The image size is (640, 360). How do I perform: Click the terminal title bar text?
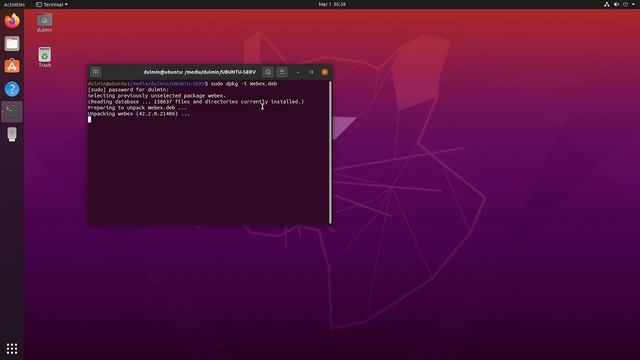pos(200,72)
